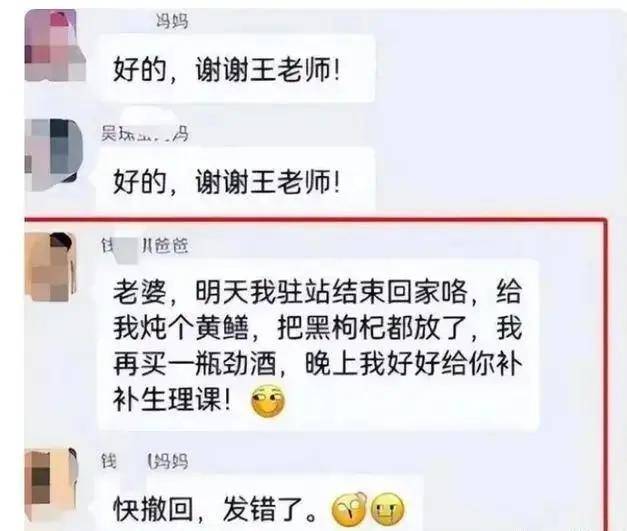This screenshot has width=627, height=531.
Task: Click the smirking emoji after 补补生理课
Action: [268, 401]
